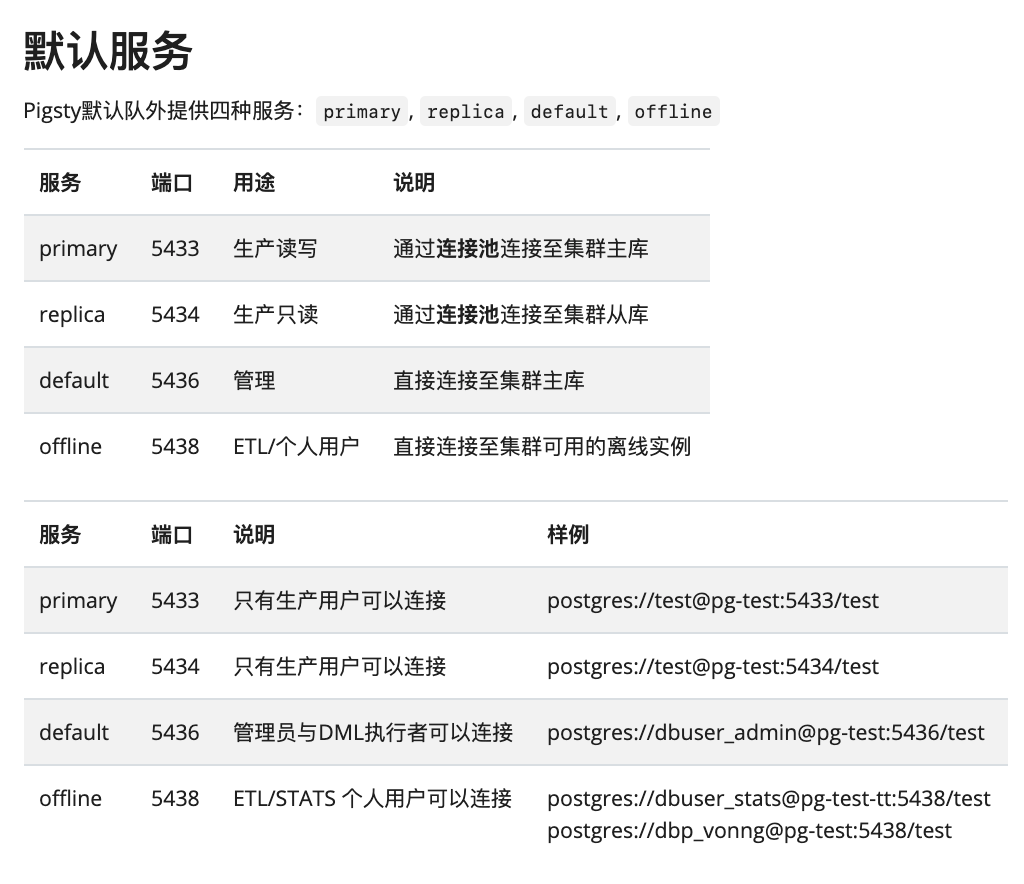This screenshot has height=884, width=1024.
Task: Click port 5438 in the ETL/STATS row
Action: pos(175,798)
